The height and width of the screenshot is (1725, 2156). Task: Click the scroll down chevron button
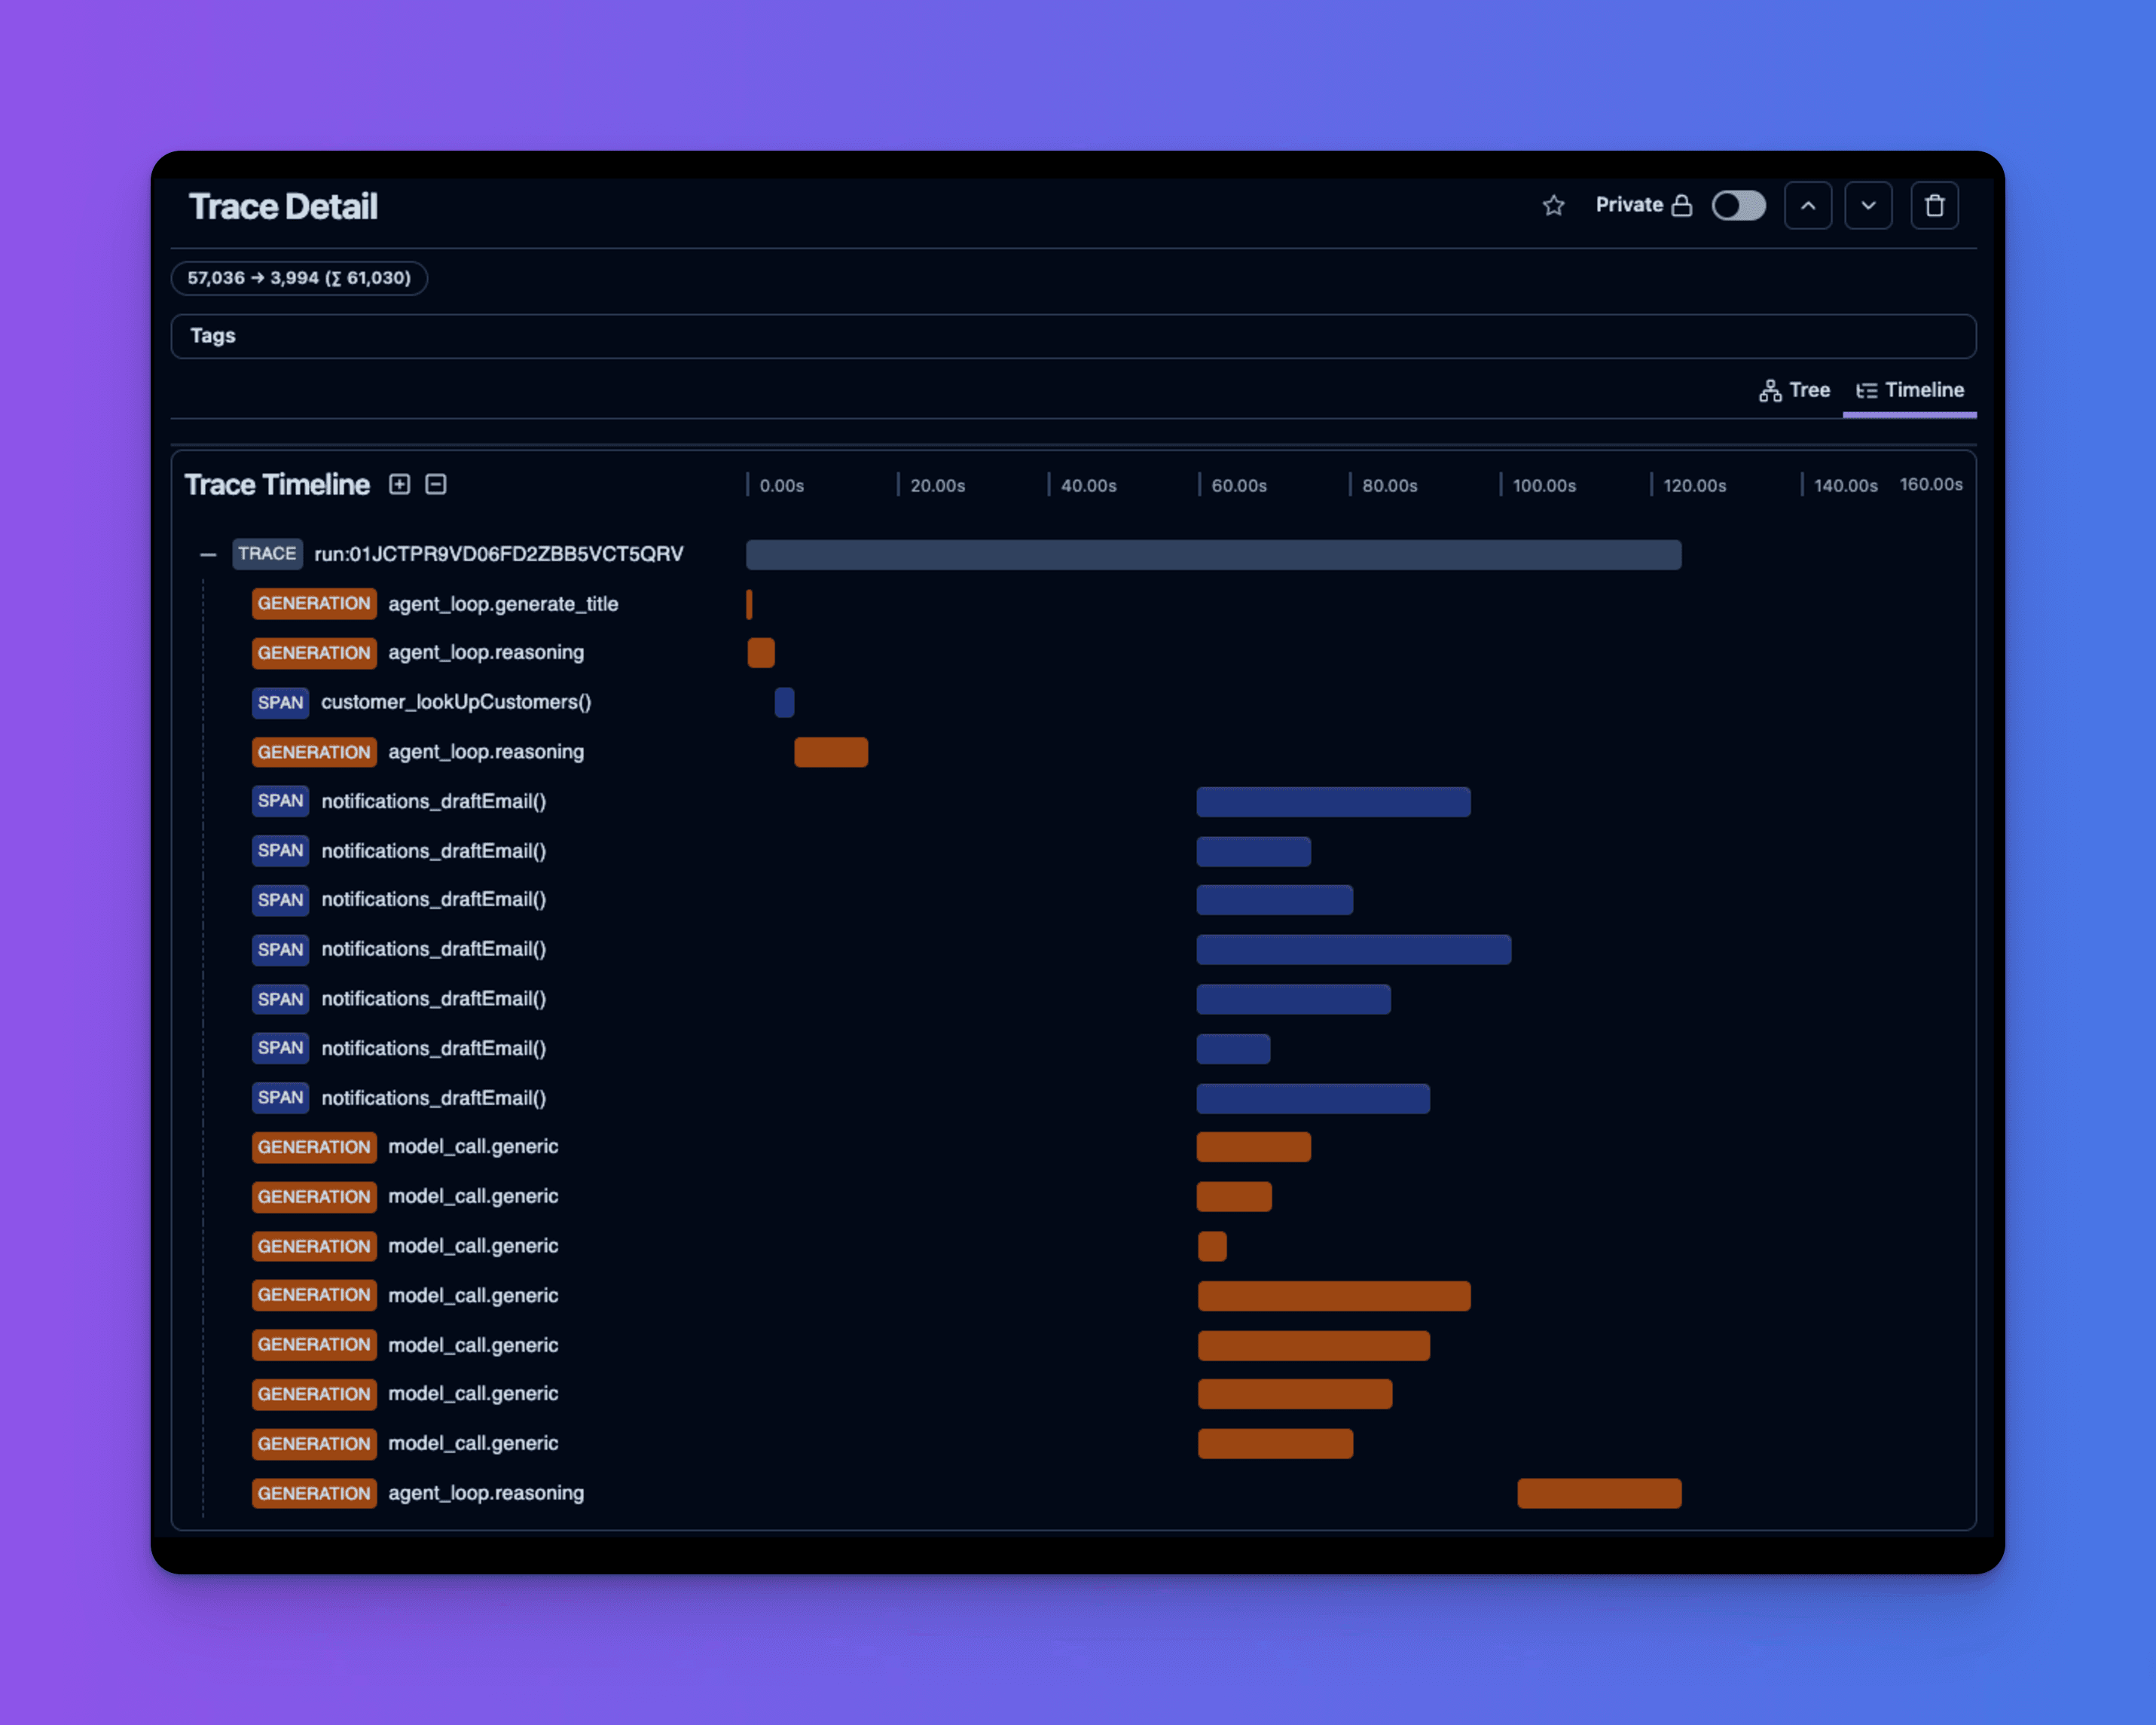click(1869, 206)
